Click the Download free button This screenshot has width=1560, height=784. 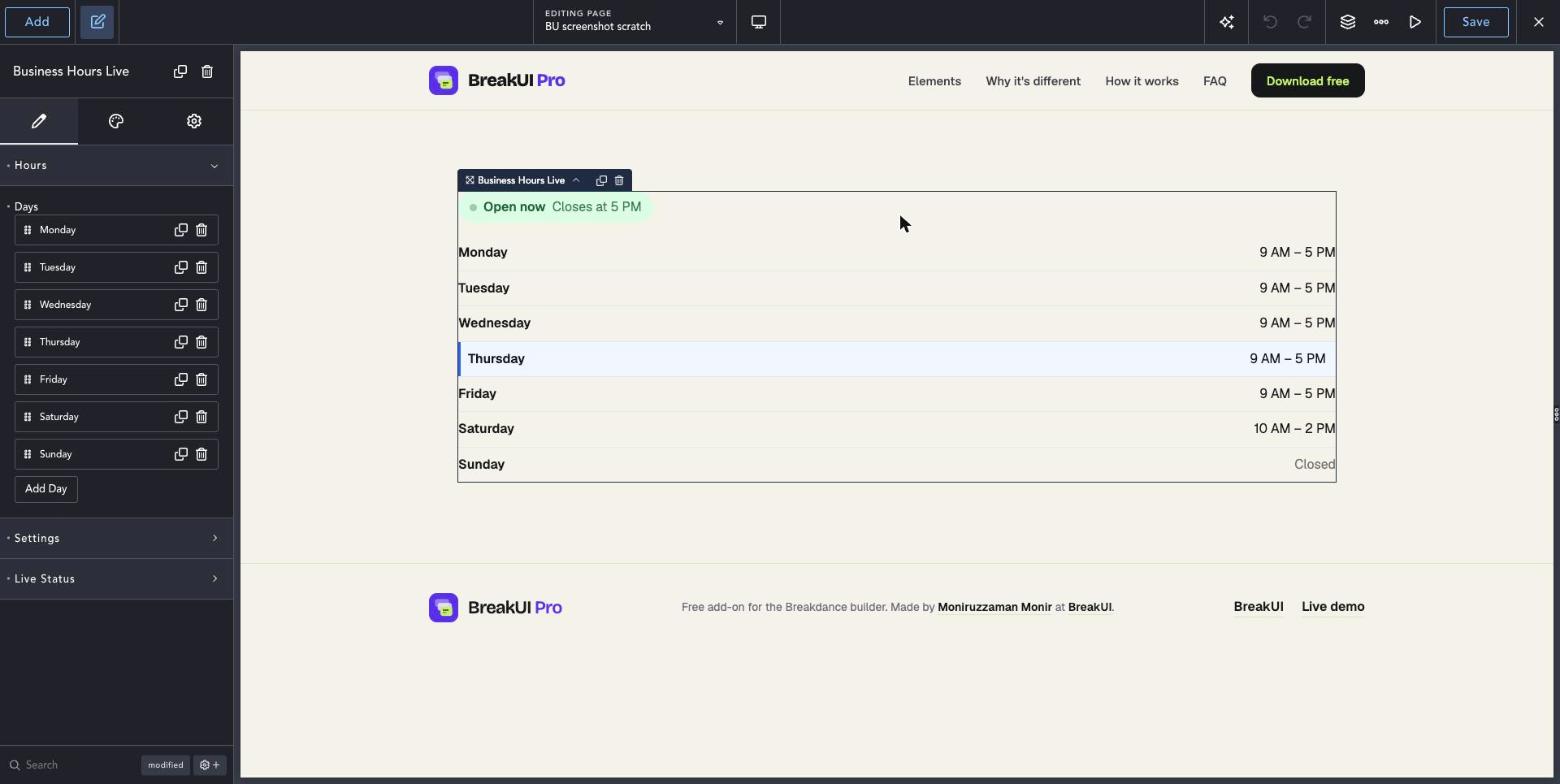(x=1308, y=81)
